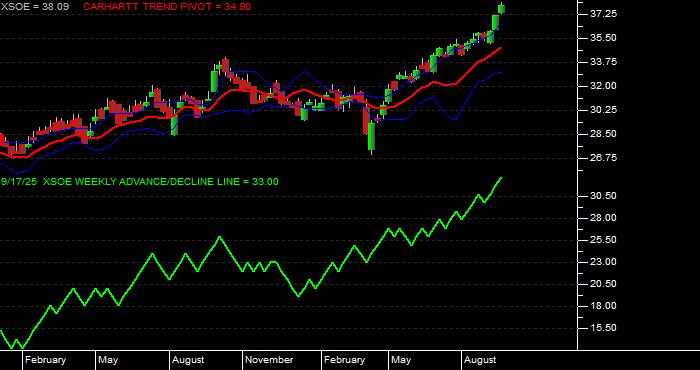This screenshot has height=370, width=700.
Task: Click the first May label on time axis
Action: [x=108, y=360]
